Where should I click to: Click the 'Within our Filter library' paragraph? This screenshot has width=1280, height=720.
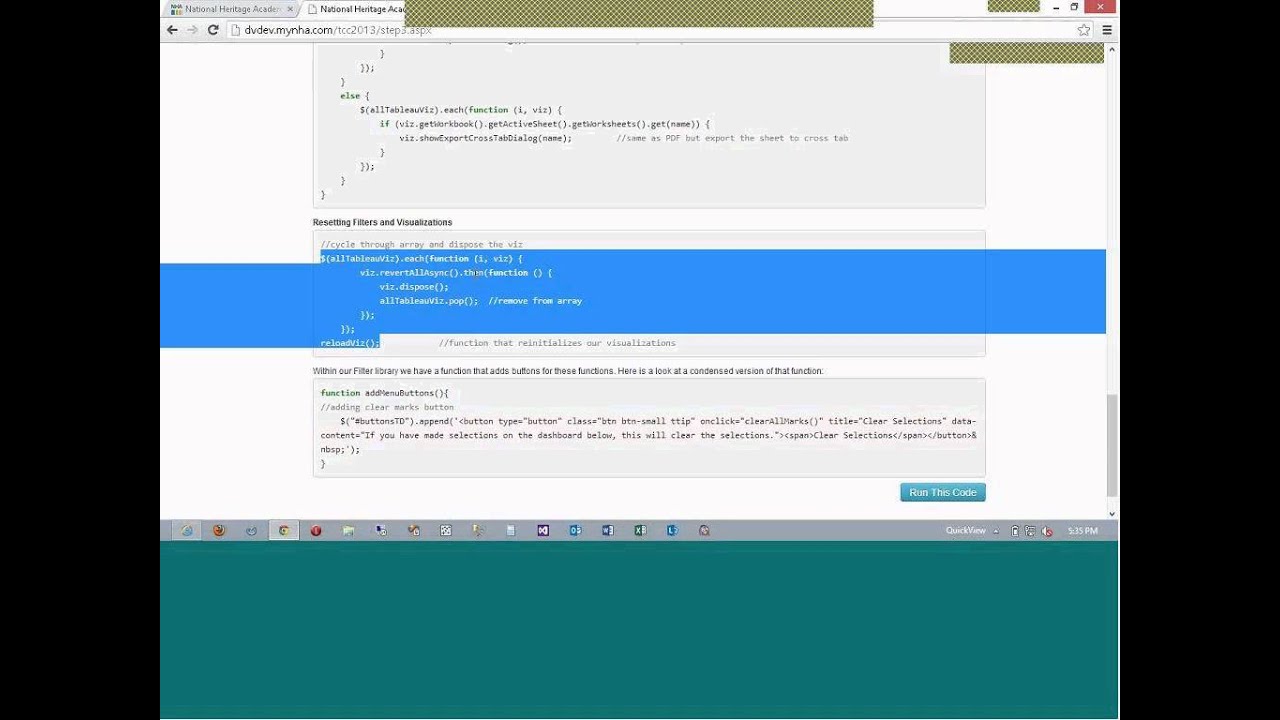tap(568, 371)
